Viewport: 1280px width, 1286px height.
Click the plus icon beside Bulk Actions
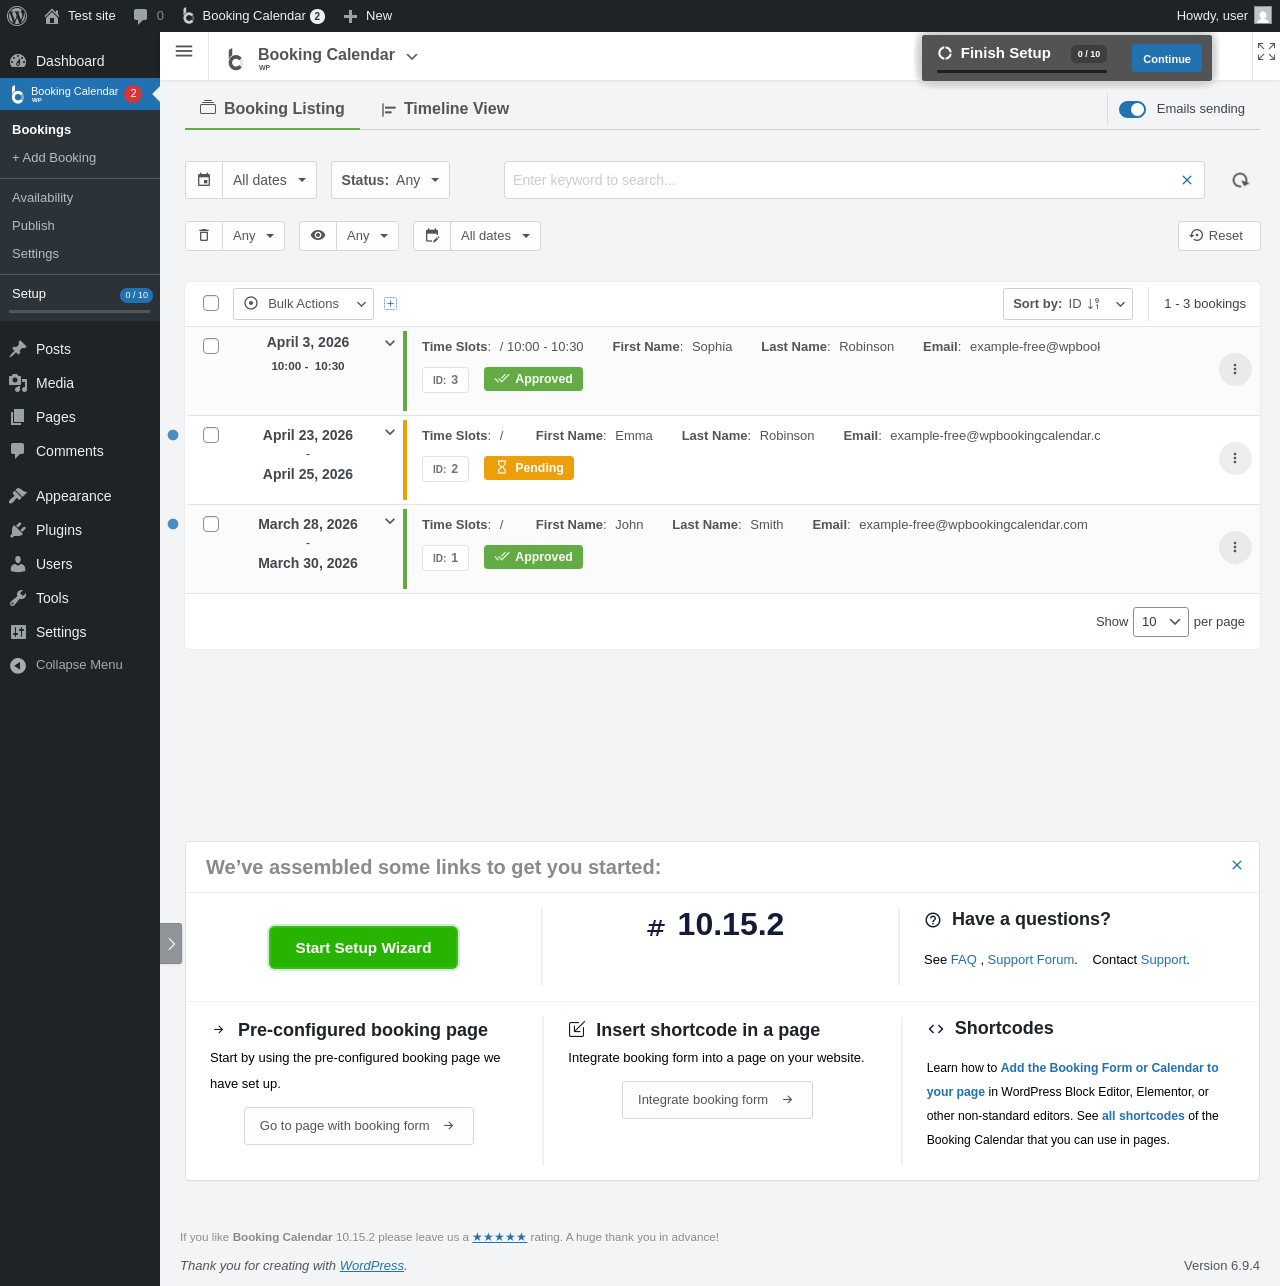[x=391, y=303]
